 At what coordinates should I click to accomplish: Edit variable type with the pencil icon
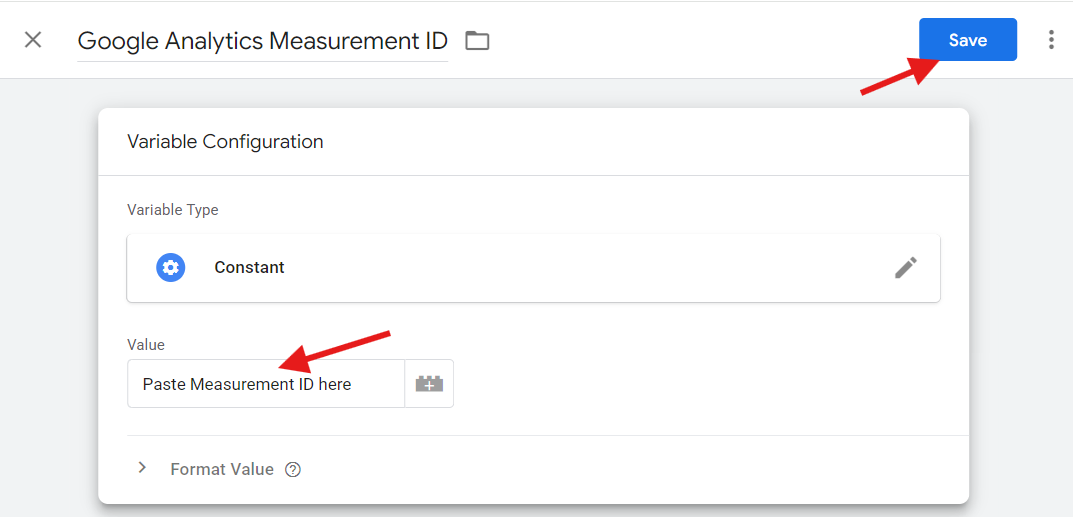(905, 267)
